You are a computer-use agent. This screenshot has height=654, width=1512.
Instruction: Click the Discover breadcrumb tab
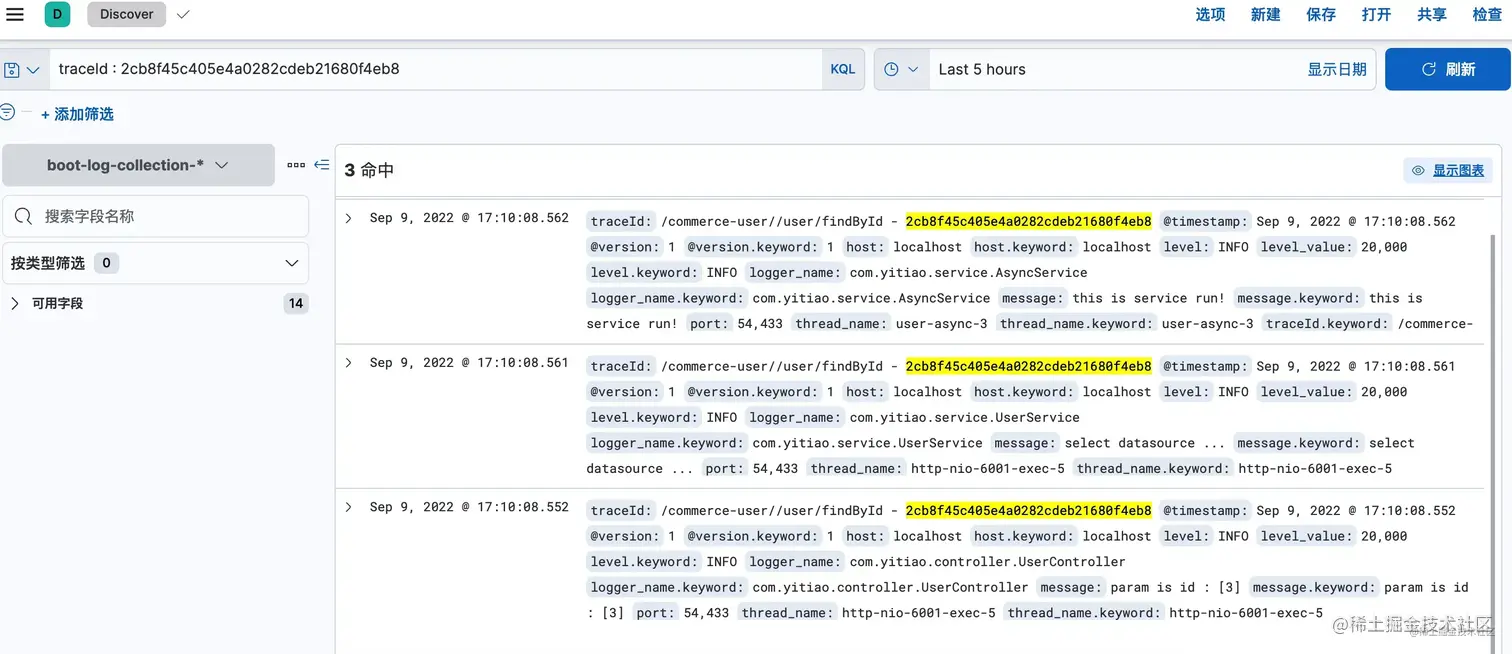(127, 14)
